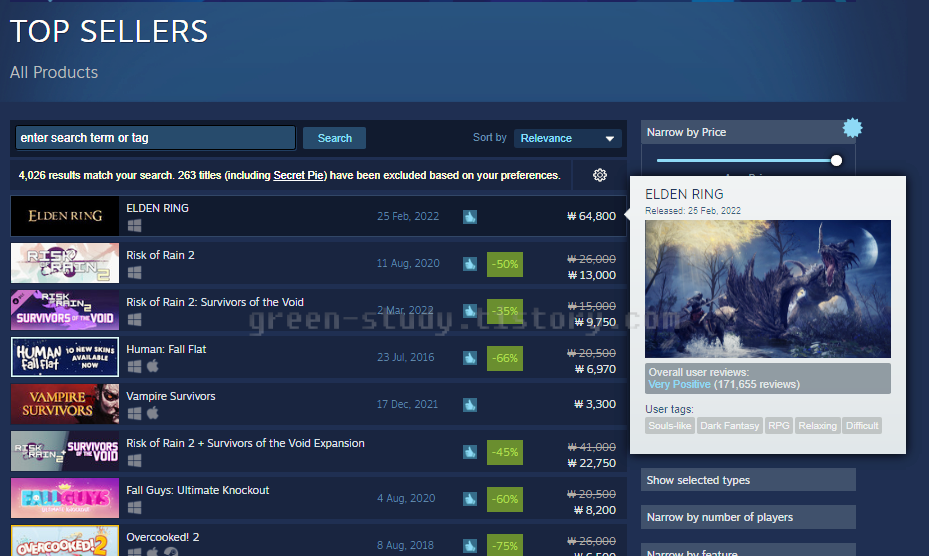Expand the Narrow by feature panel
Viewport: 929px width, 556px height.
748,551
